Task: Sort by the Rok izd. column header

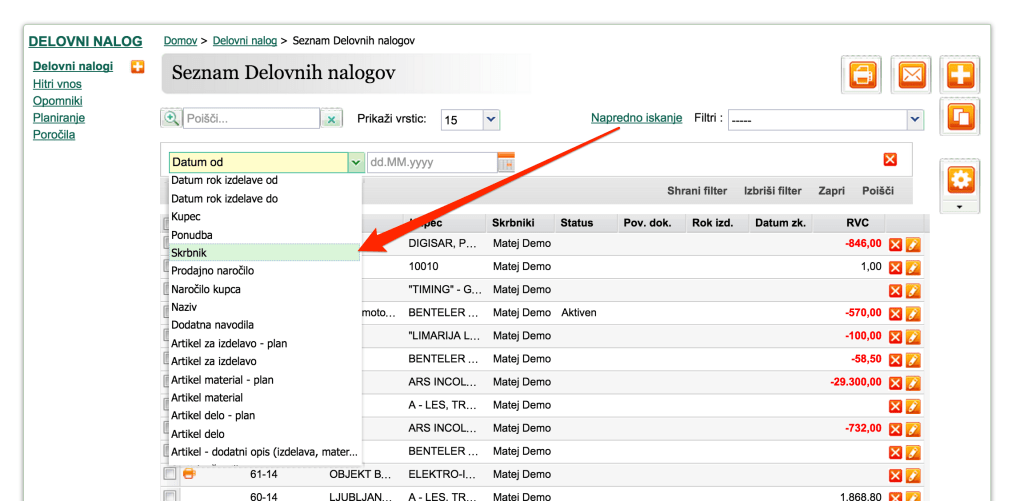Action: 712,223
